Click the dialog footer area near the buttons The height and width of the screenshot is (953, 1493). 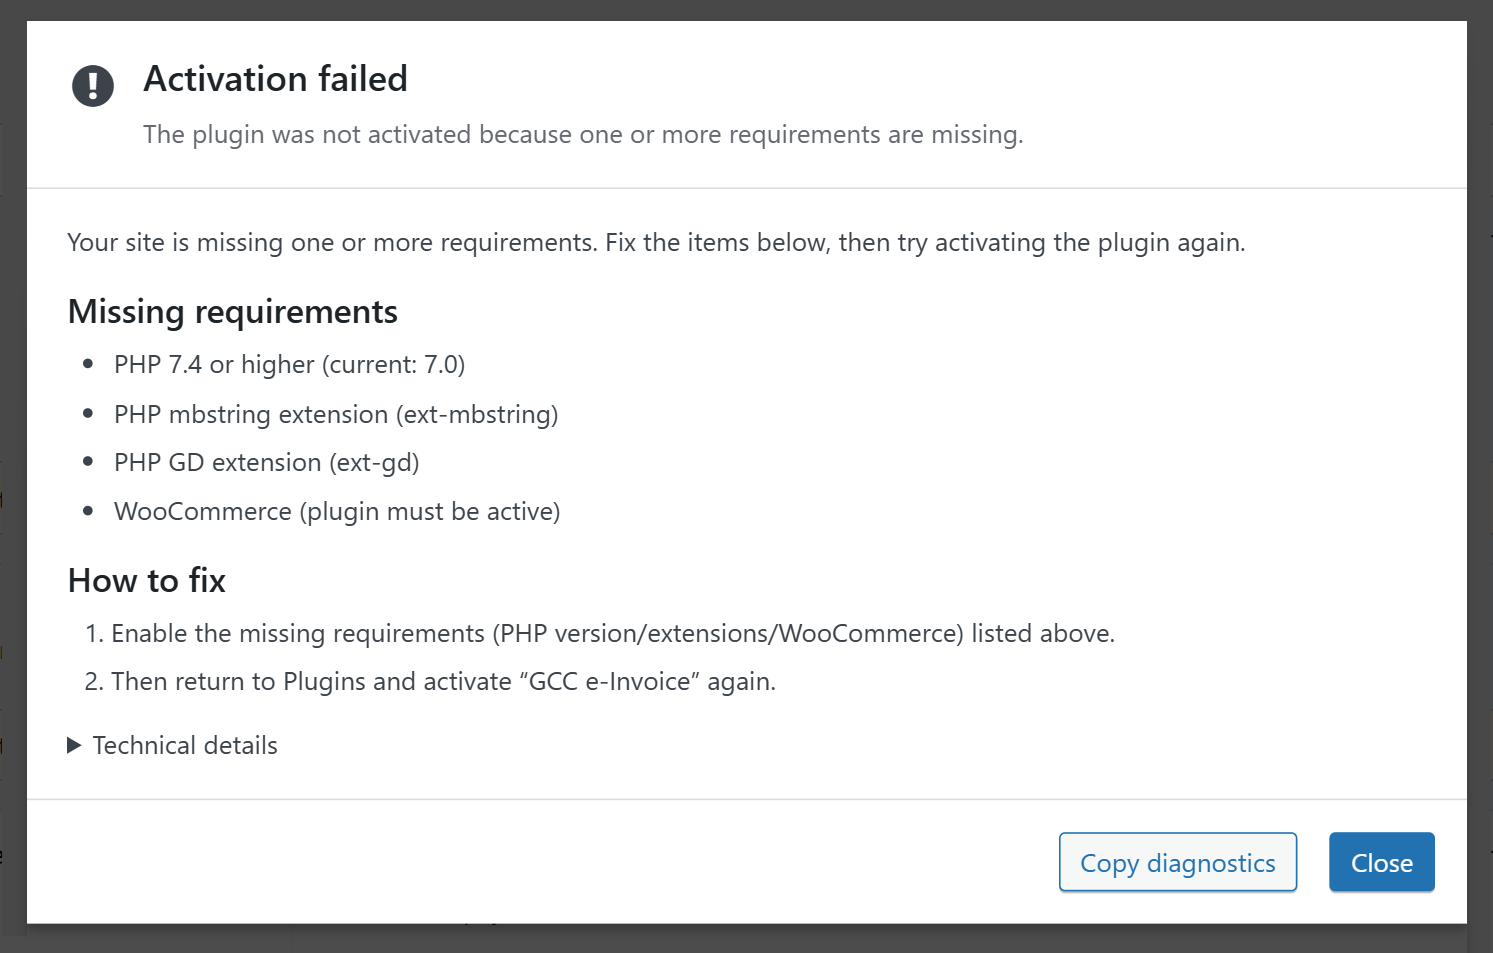(700, 862)
